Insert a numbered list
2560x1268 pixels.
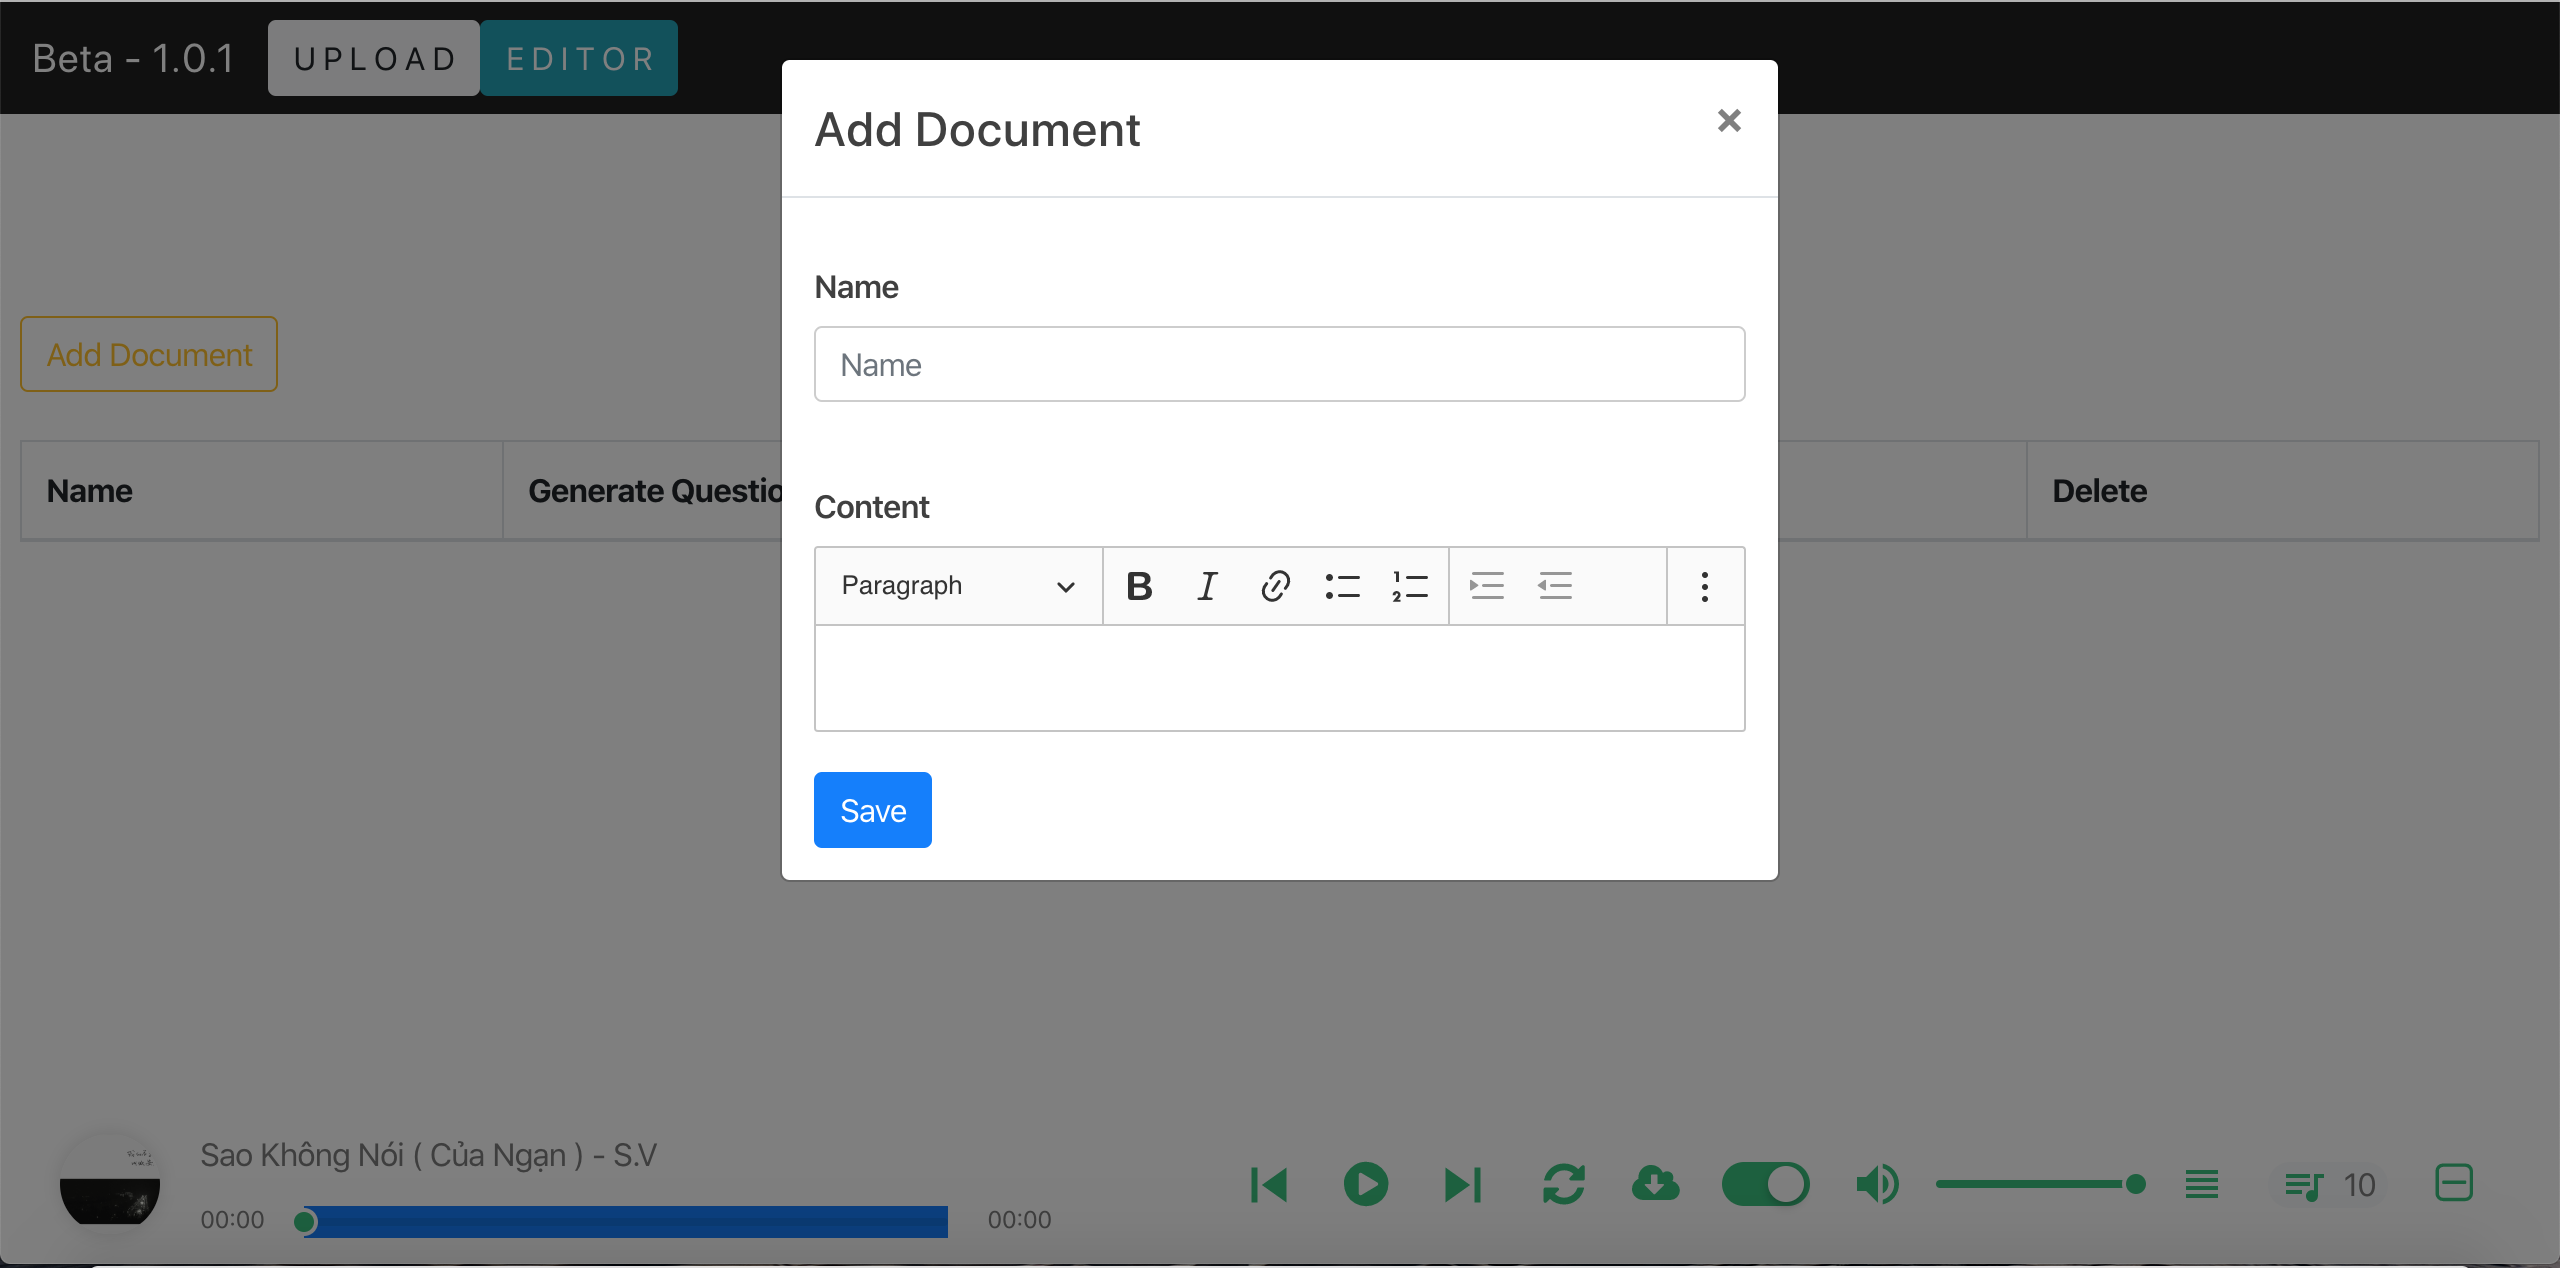(x=1410, y=586)
